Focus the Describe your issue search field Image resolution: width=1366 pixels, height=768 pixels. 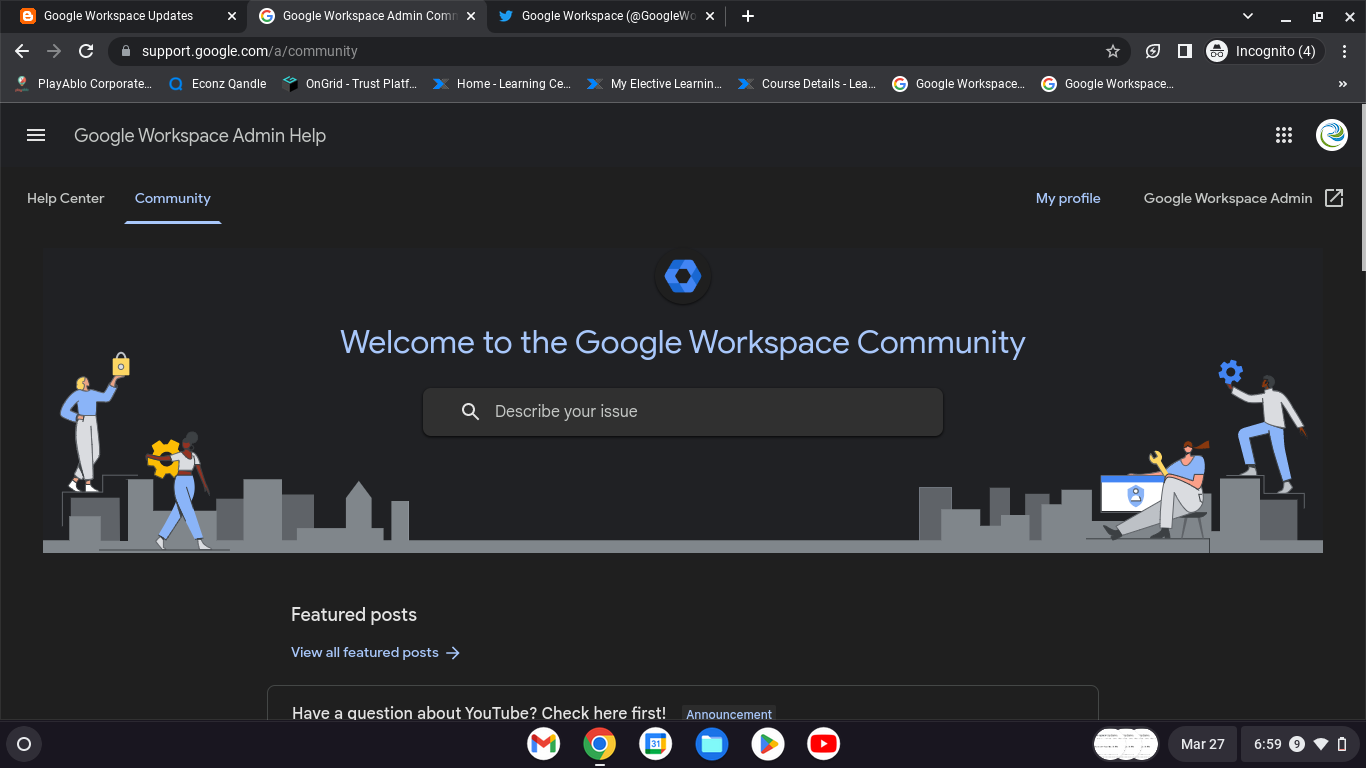coord(683,411)
